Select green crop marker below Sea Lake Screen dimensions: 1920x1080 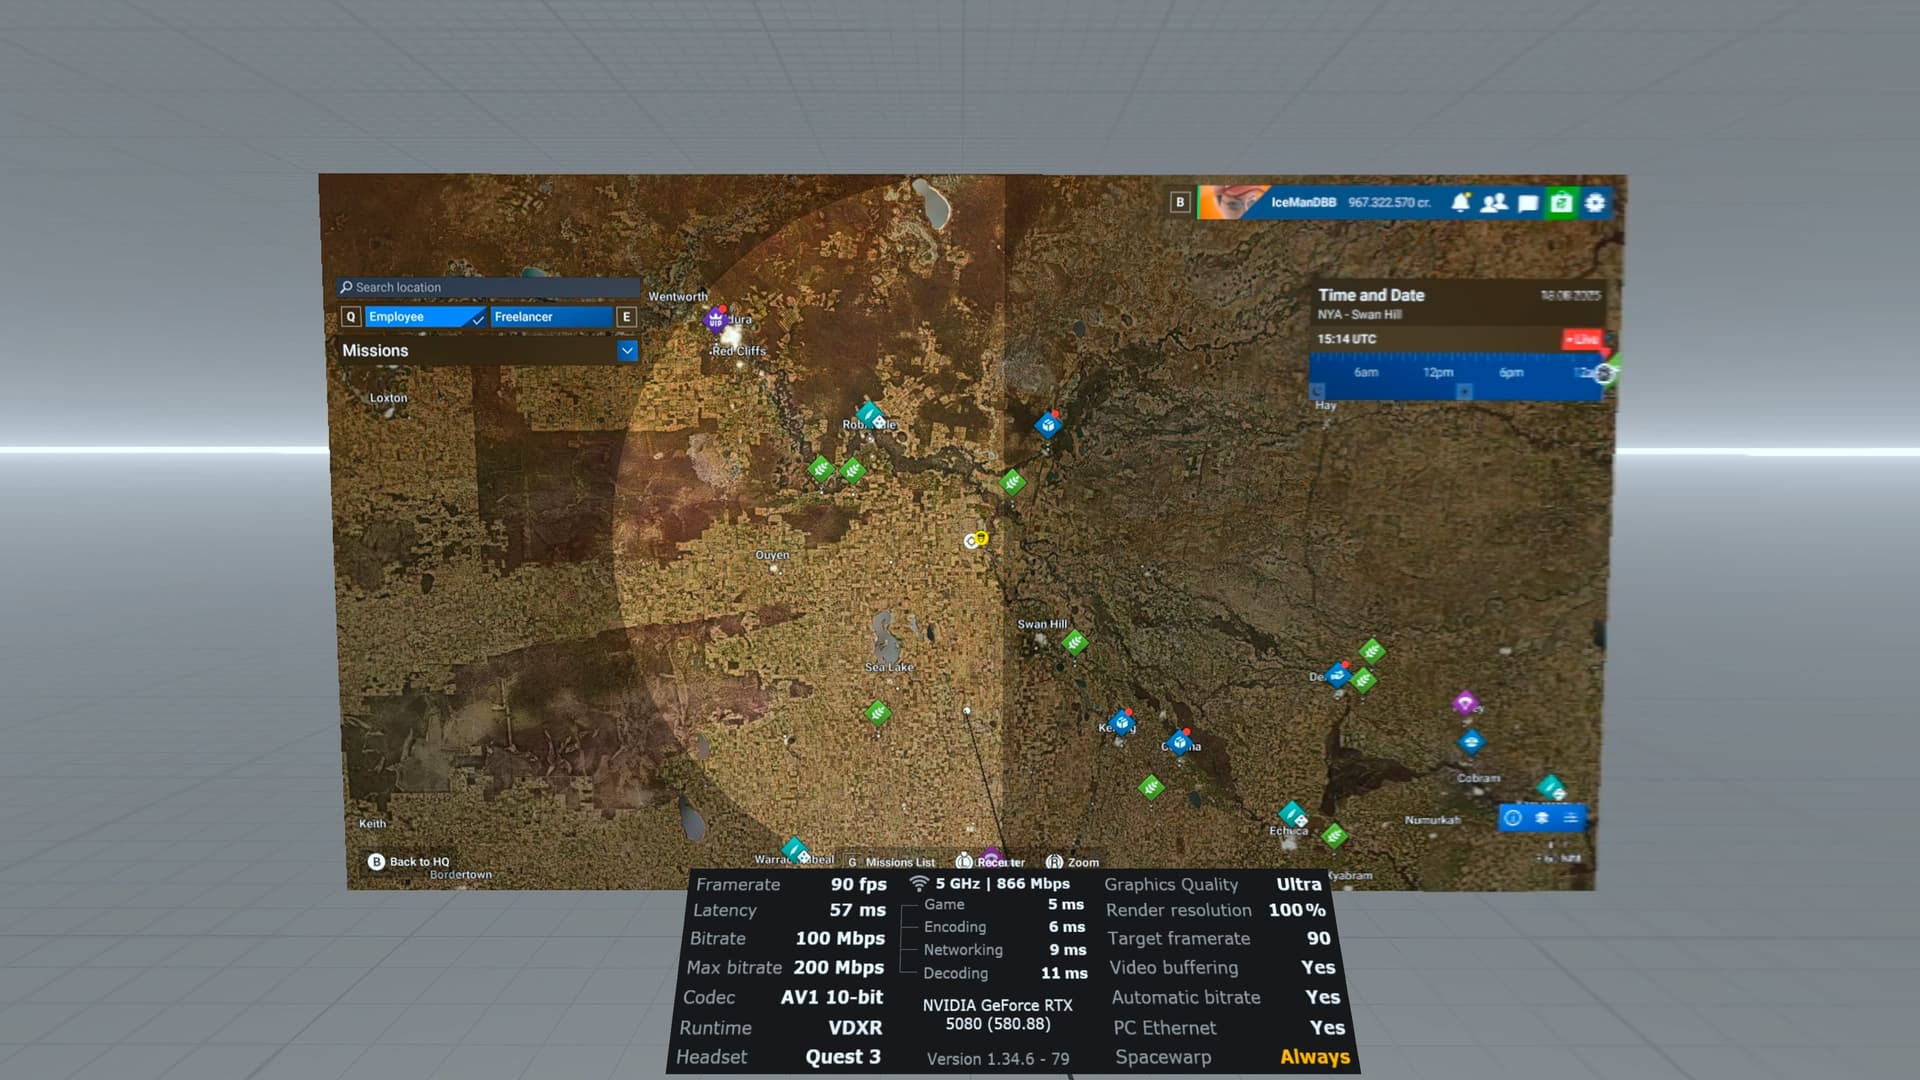pyautogui.click(x=877, y=713)
